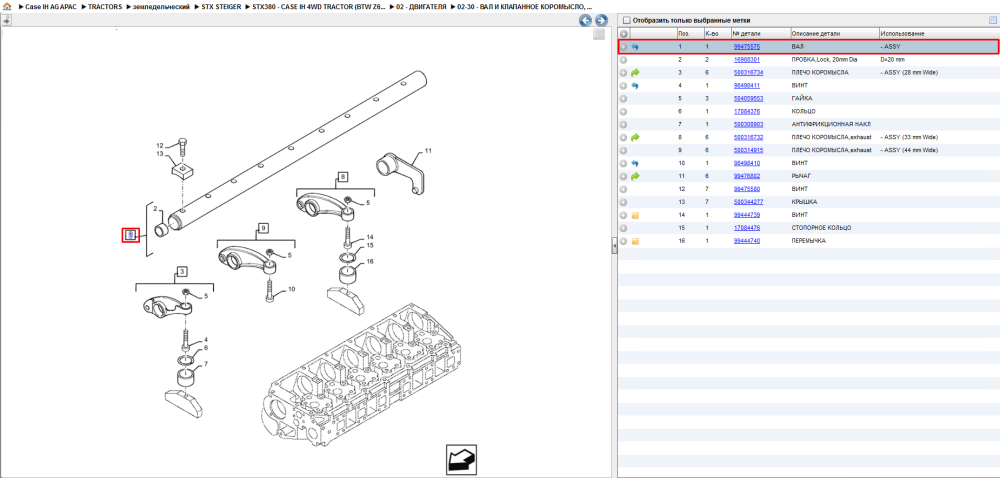
Task: Collapse the parts panel using the splitter arrow
Action: coord(614,244)
